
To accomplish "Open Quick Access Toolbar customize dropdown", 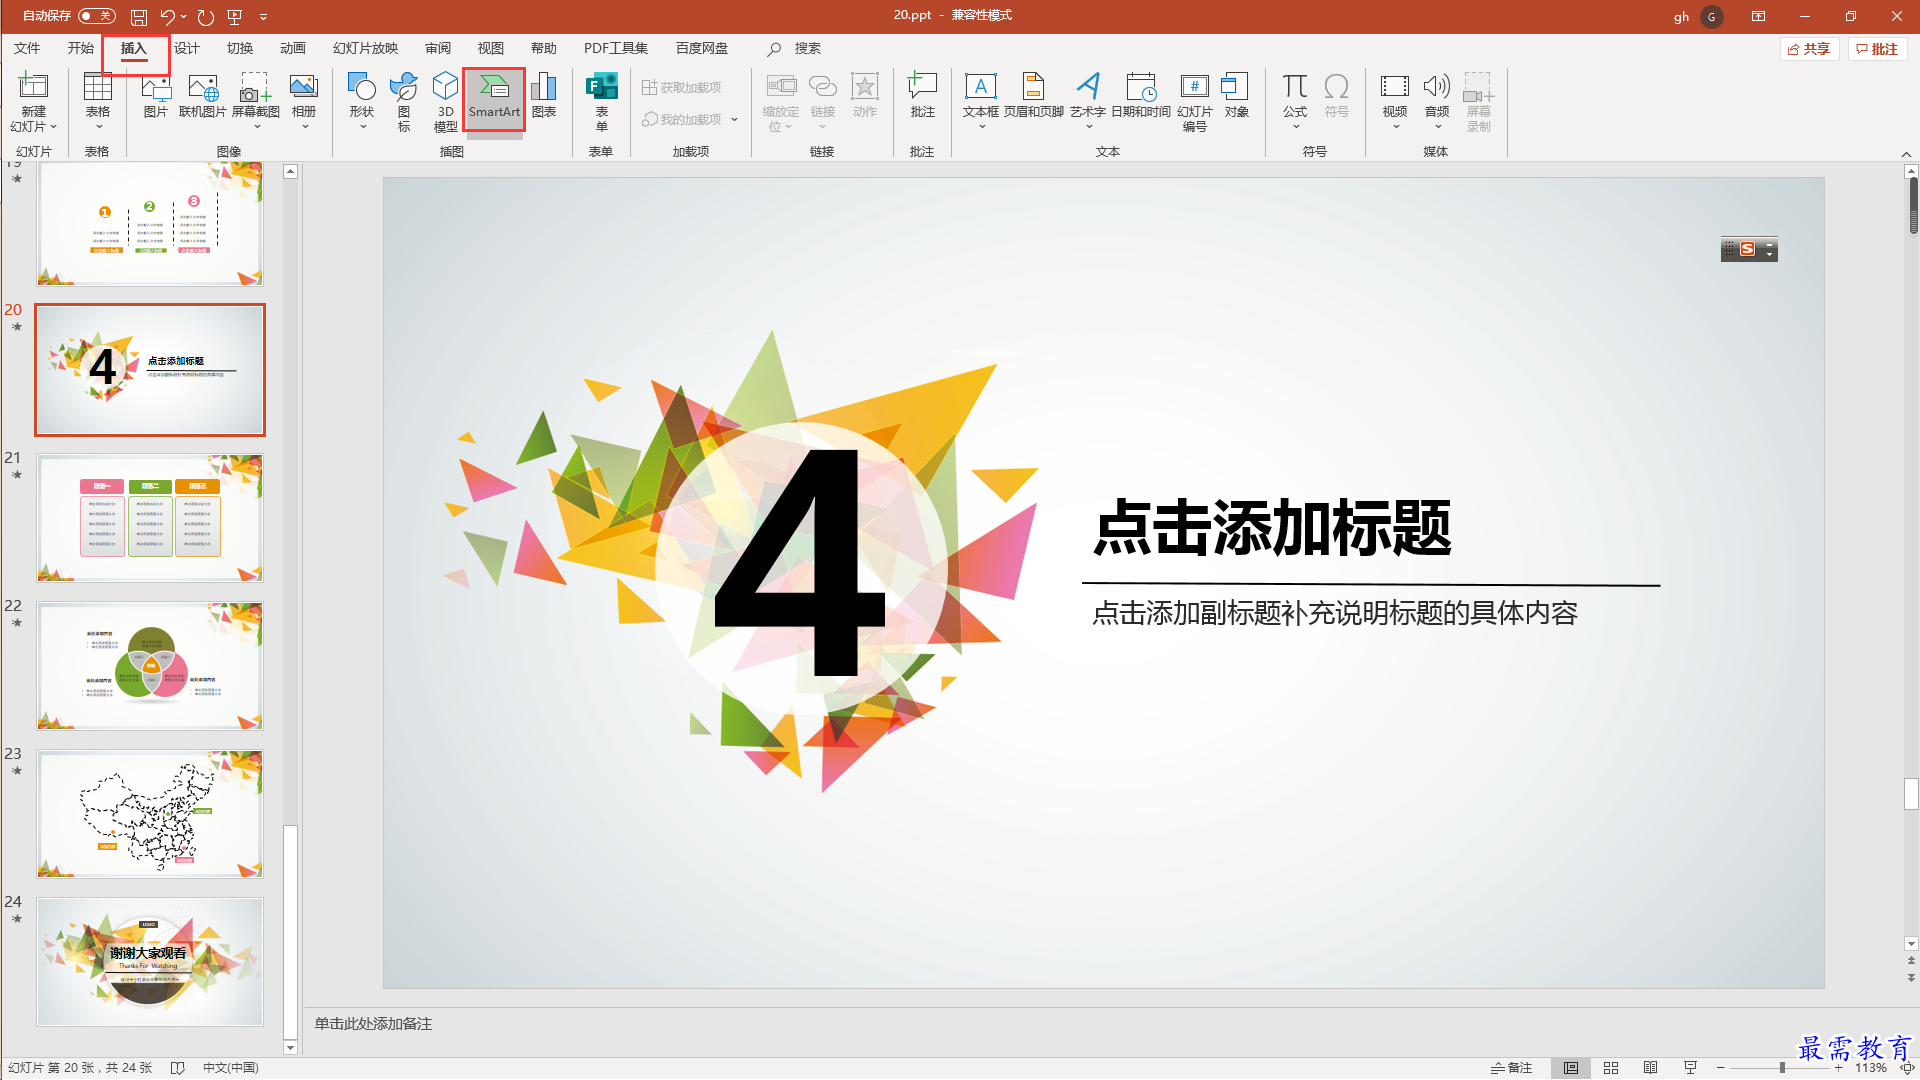I will pyautogui.click(x=264, y=17).
